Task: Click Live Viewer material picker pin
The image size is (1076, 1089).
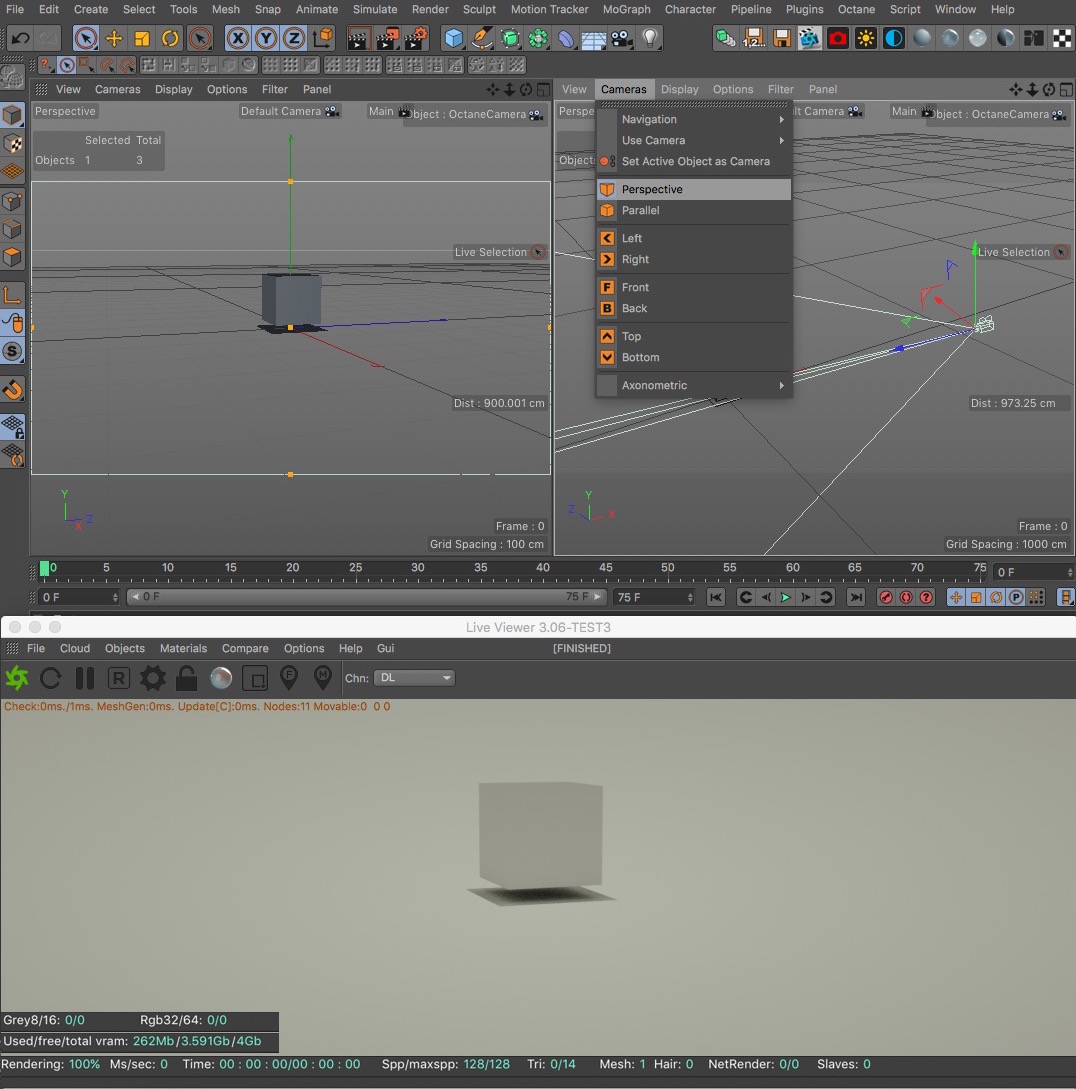Action: (x=322, y=678)
